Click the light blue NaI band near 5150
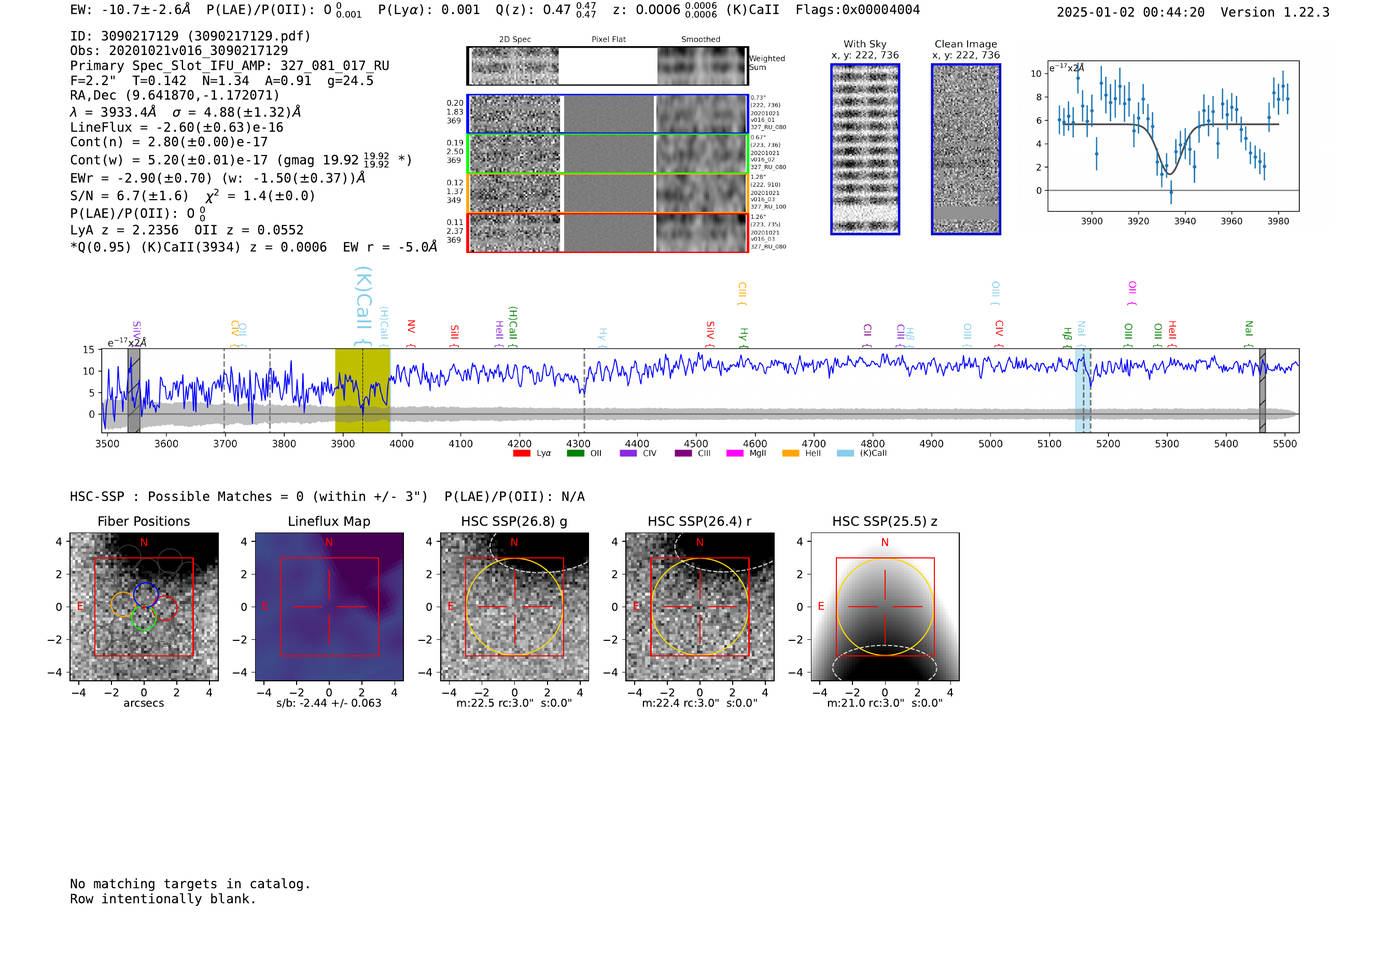Viewport: 1400px width, 953px height. [1083, 391]
